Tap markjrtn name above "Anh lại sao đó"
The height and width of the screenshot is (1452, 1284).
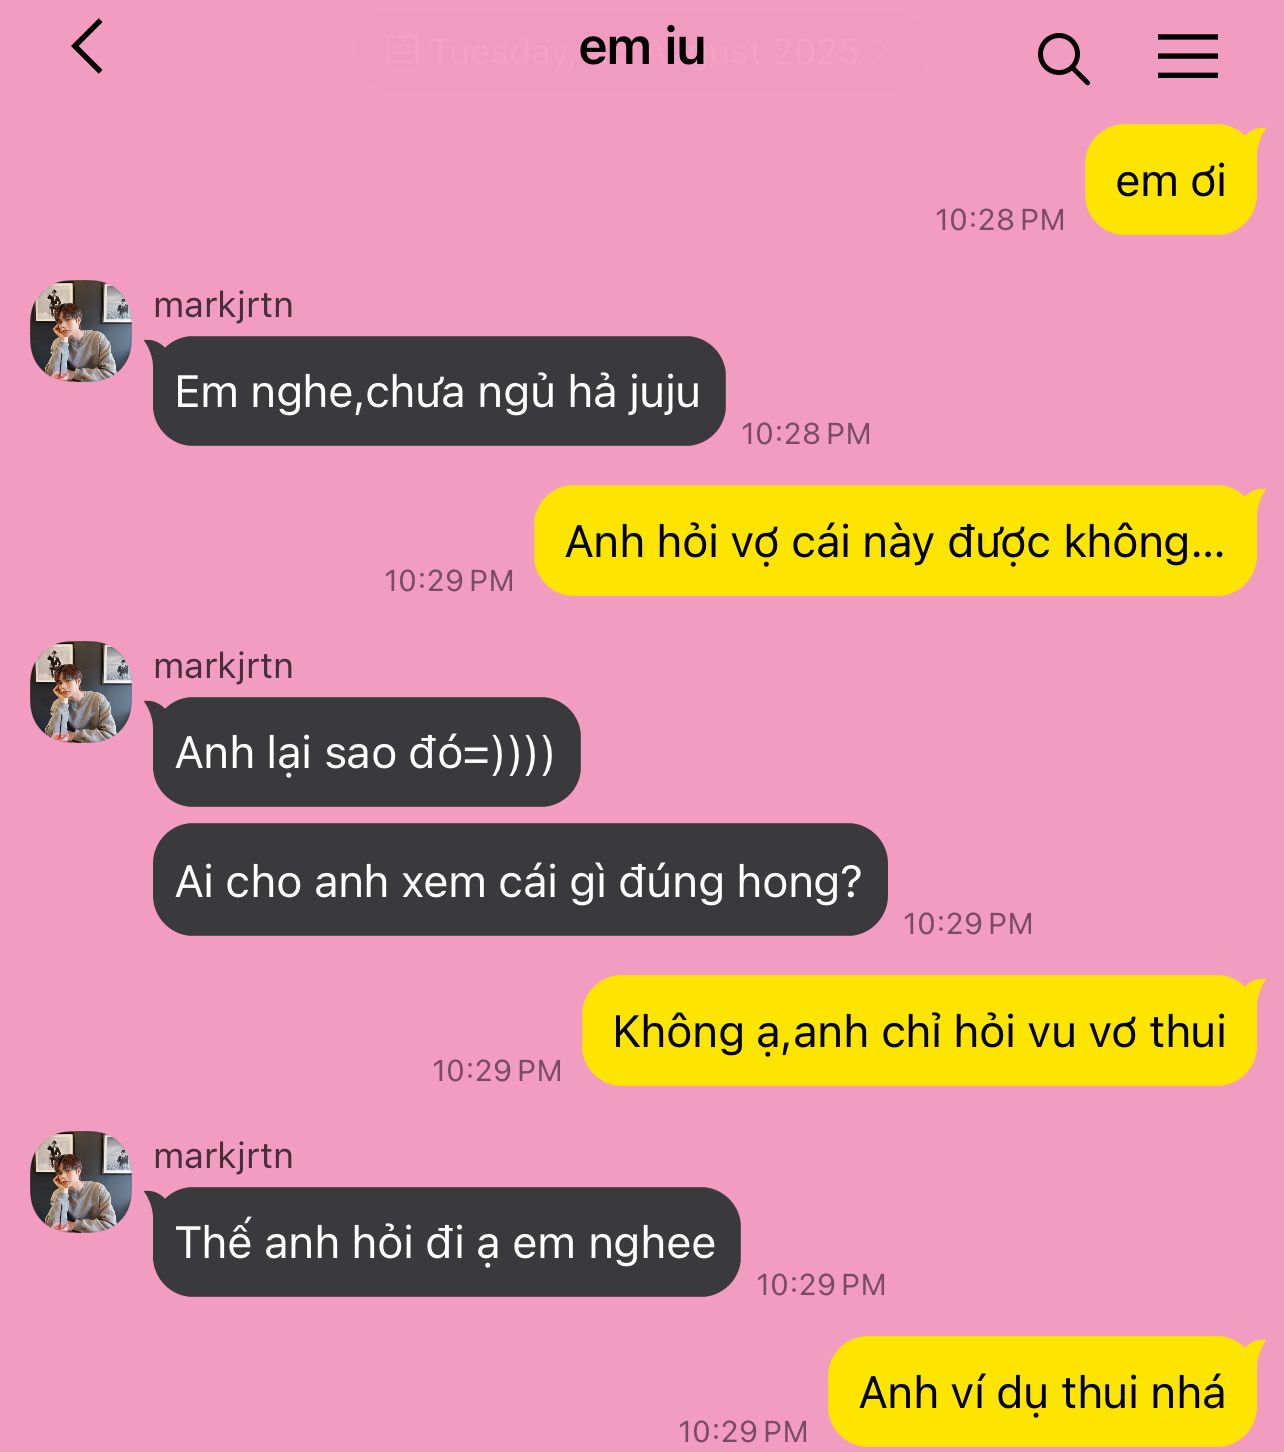pyautogui.click(x=223, y=666)
